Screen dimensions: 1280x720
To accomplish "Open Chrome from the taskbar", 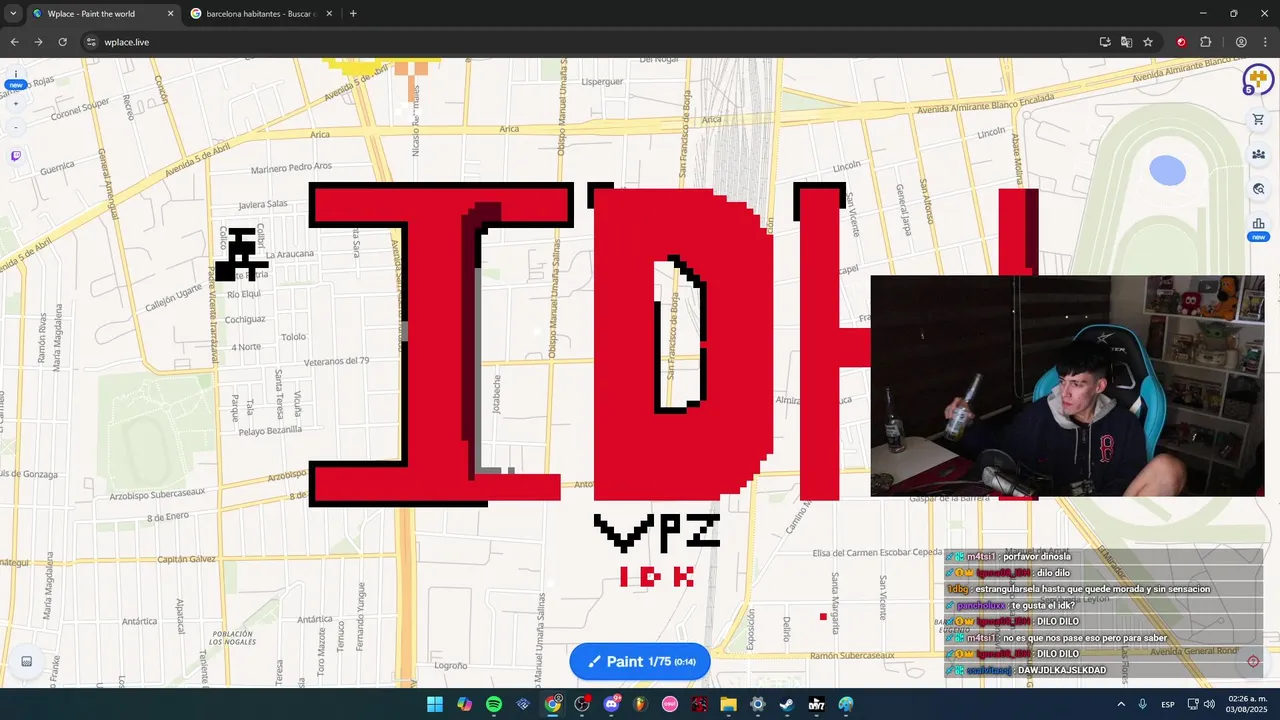I will point(552,704).
